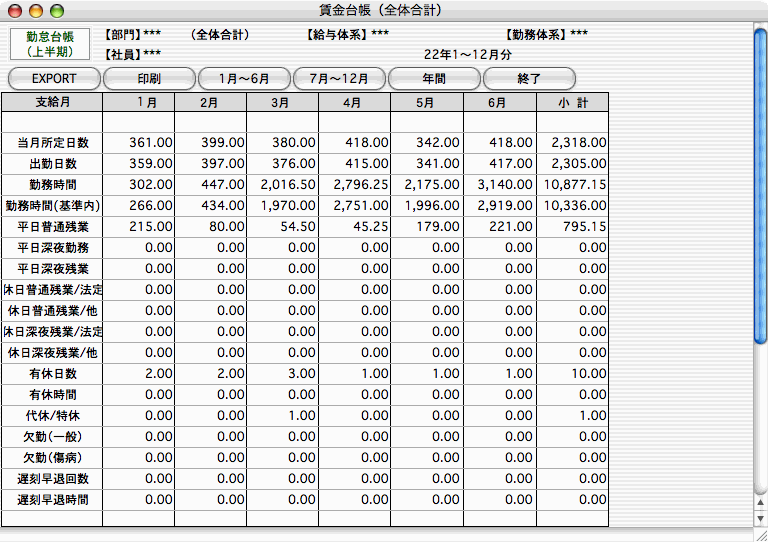
Task: Click the window resize grip corner
Action: tap(760, 535)
